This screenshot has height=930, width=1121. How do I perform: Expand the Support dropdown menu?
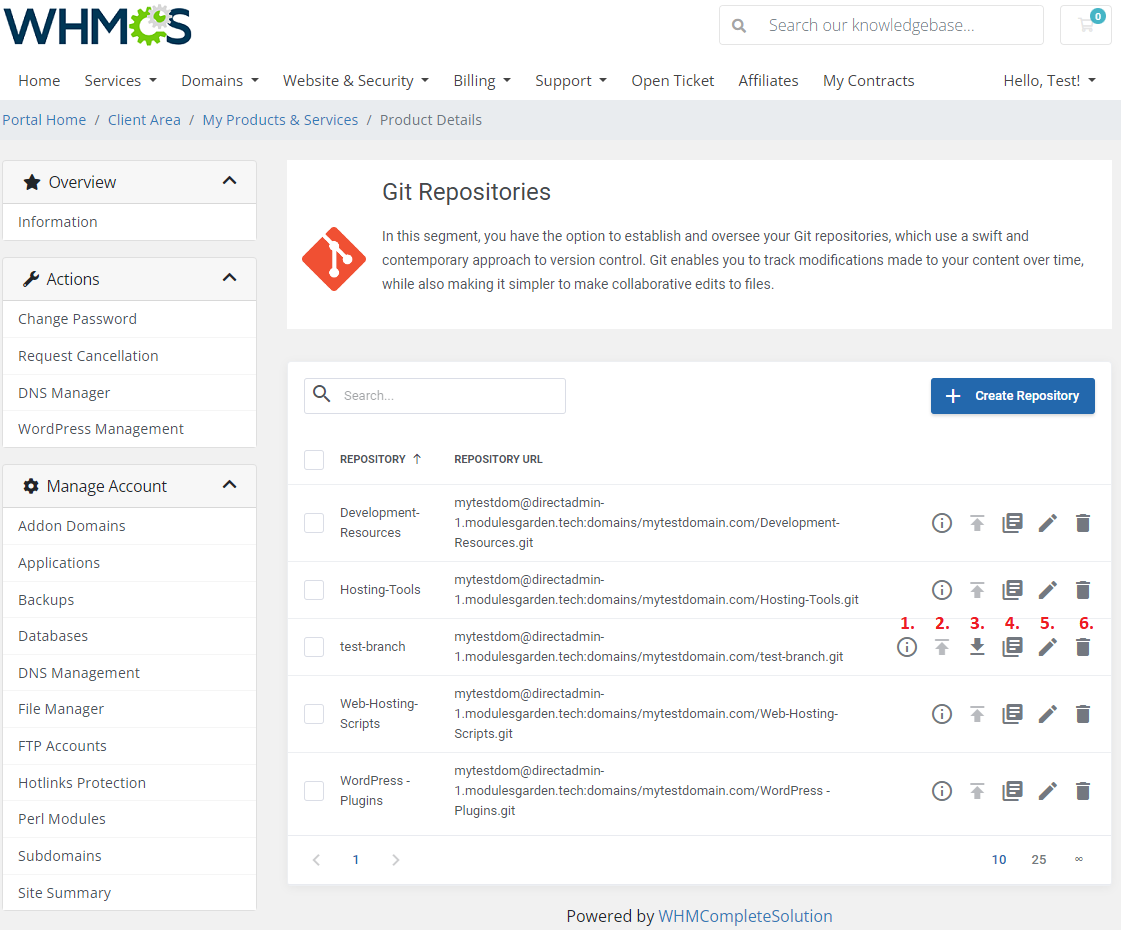(571, 81)
